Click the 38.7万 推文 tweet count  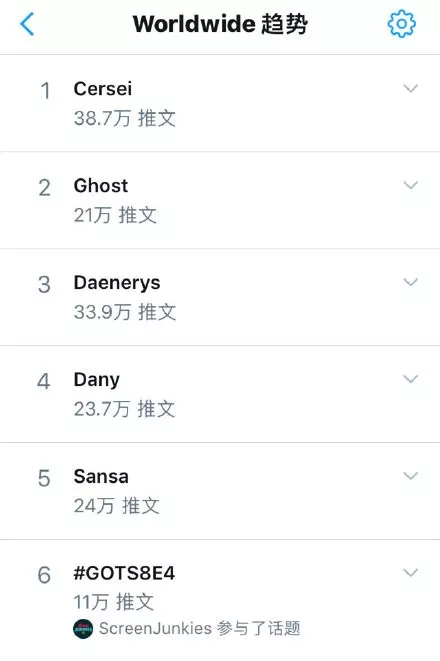tap(125, 118)
